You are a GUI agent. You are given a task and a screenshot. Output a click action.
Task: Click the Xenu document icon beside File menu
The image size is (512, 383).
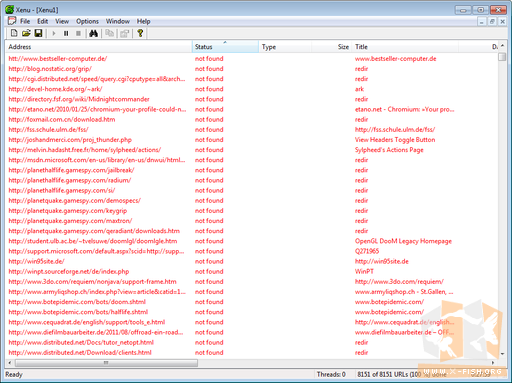click(x=12, y=21)
